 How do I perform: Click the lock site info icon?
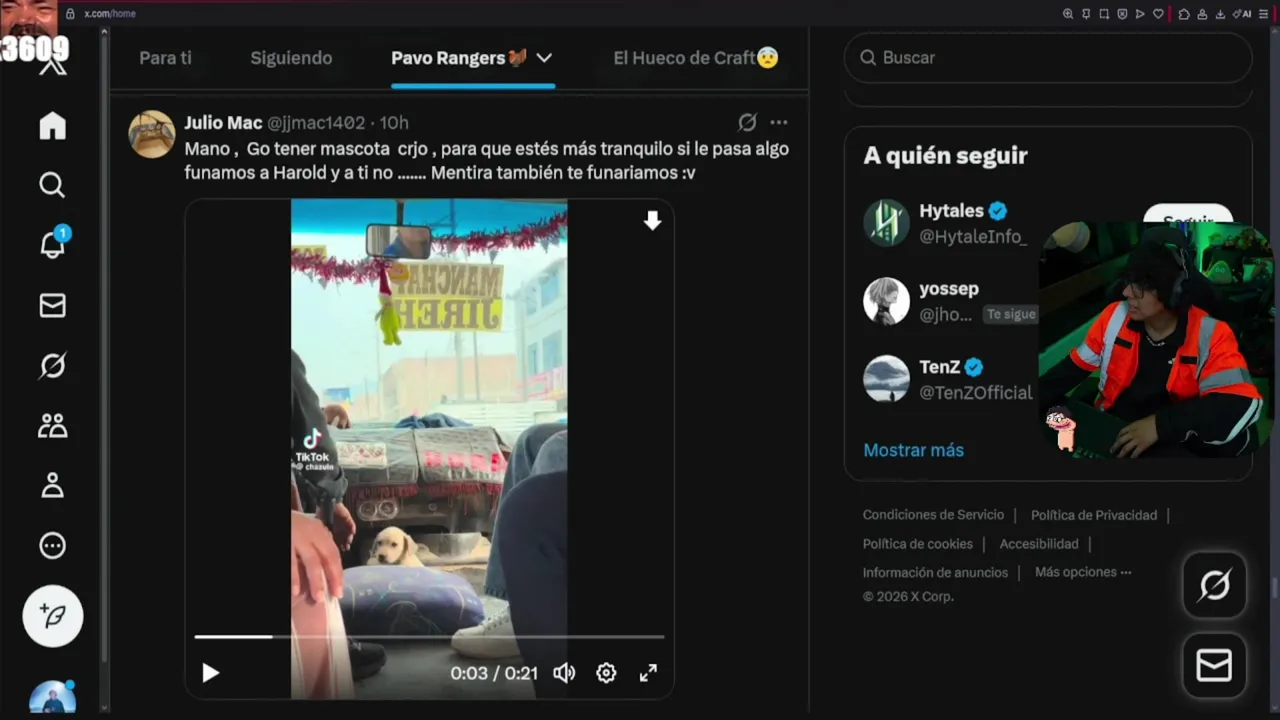(70, 14)
